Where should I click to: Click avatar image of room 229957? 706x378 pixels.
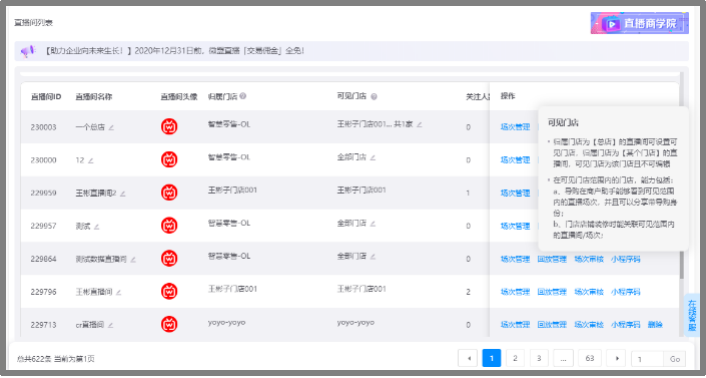click(x=169, y=225)
